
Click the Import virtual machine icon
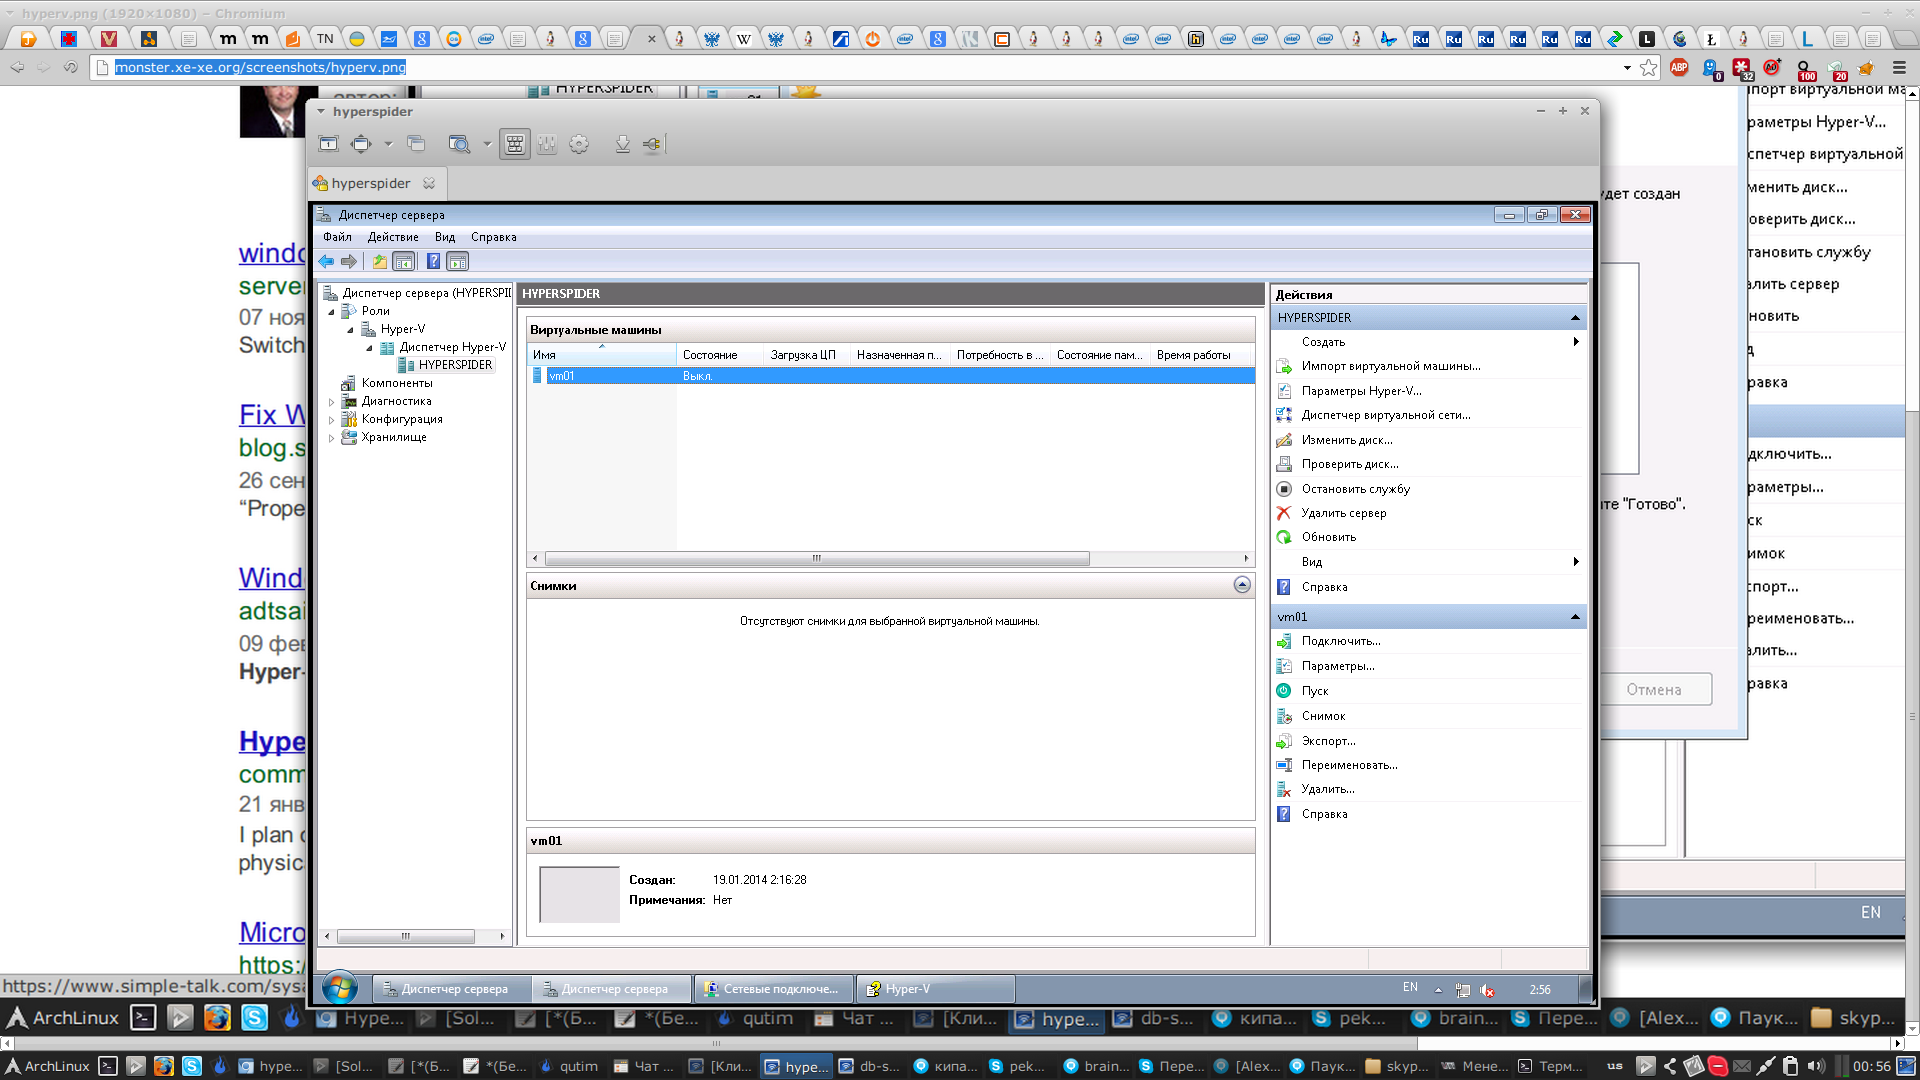pos(1284,366)
